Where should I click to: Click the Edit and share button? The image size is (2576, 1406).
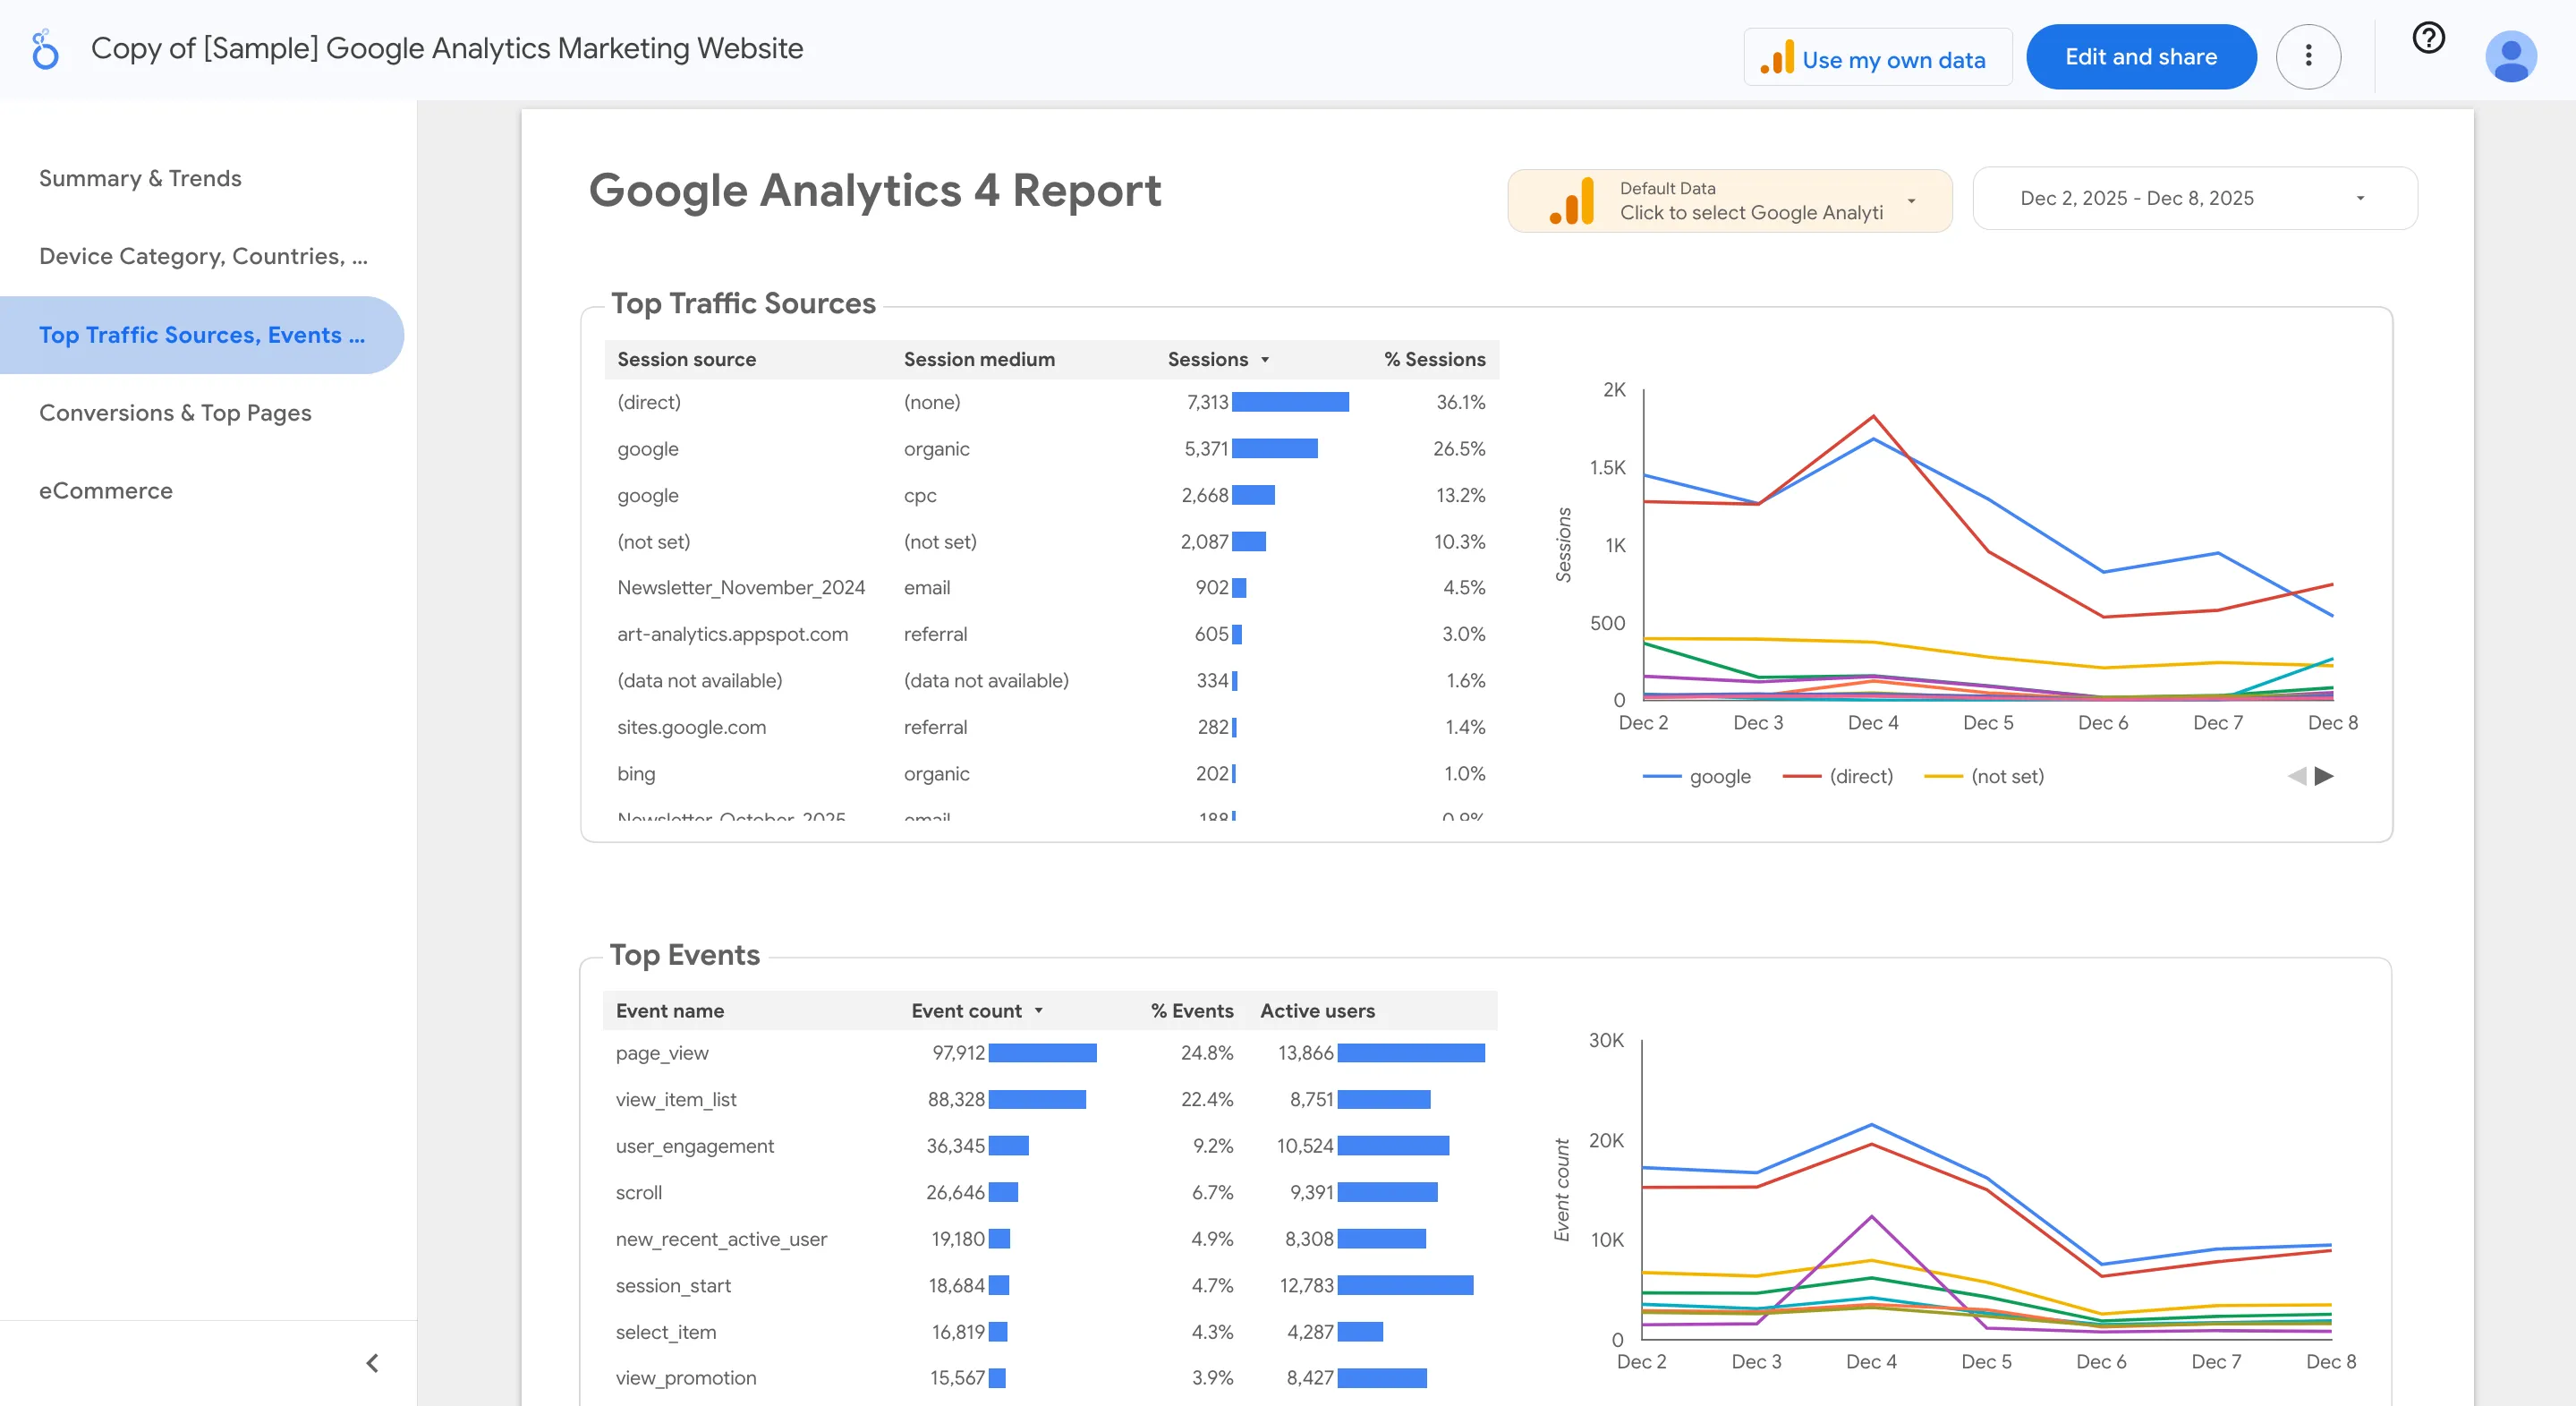[x=2141, y=56]
